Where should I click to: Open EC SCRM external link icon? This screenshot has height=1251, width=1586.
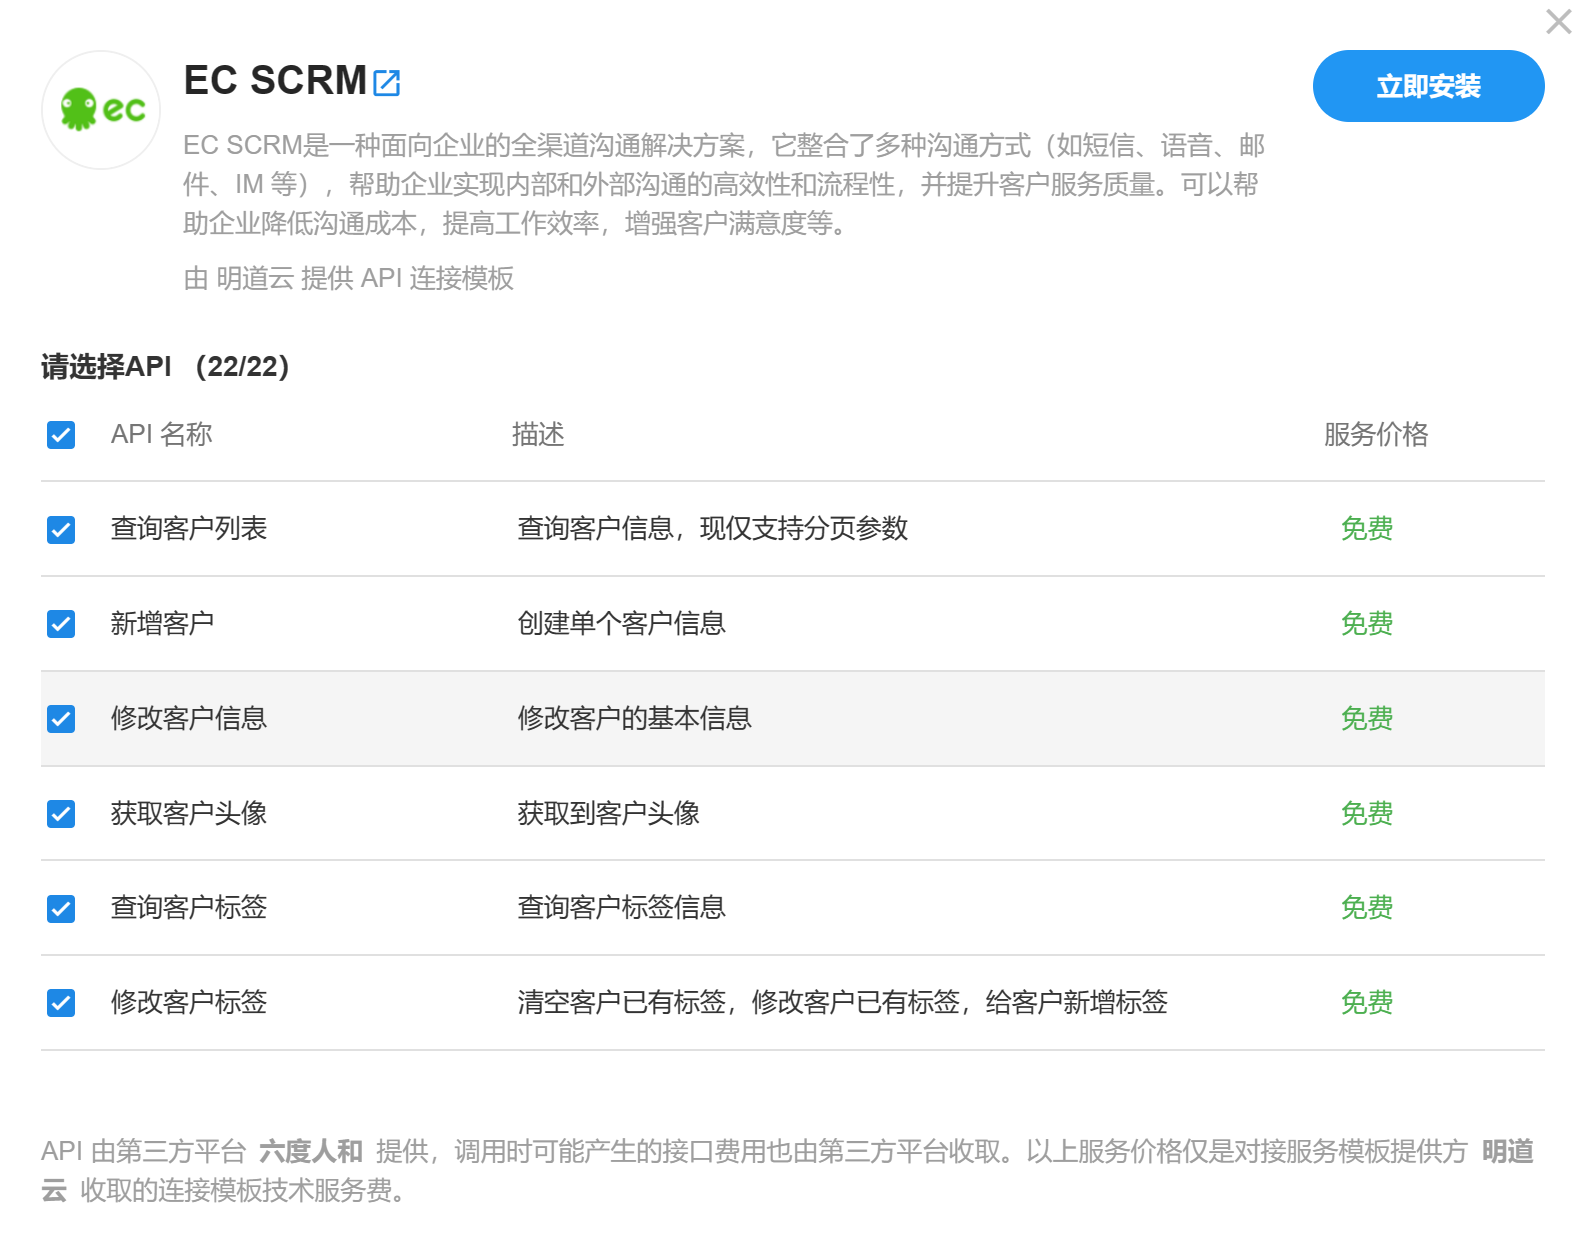(386, 82)
